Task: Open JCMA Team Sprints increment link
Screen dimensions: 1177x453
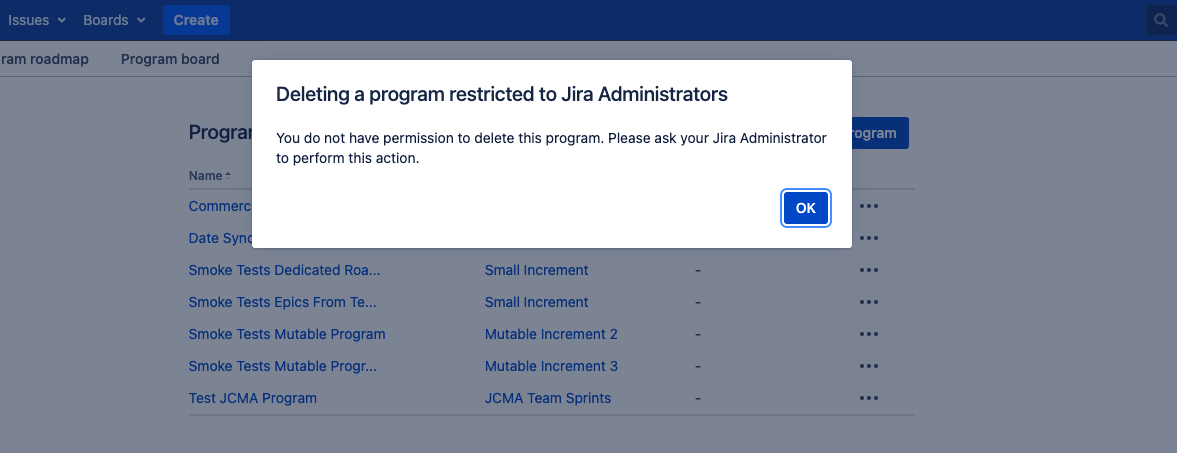Action: pyautogui.click(x=547, y=398)
